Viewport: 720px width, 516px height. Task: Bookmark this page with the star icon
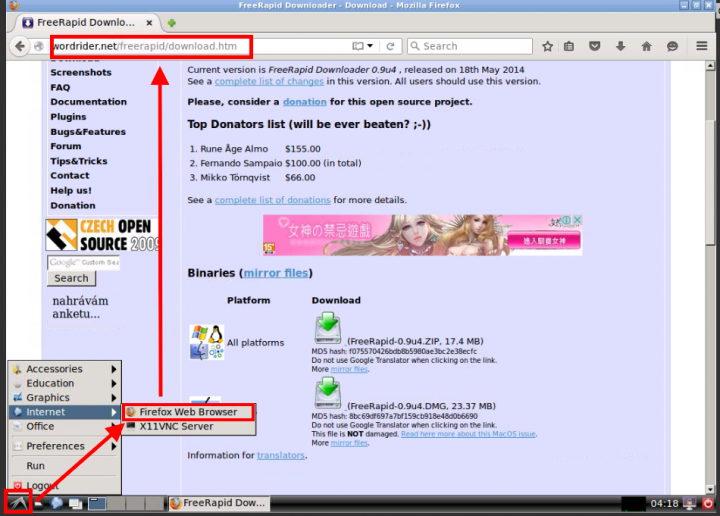547,46
